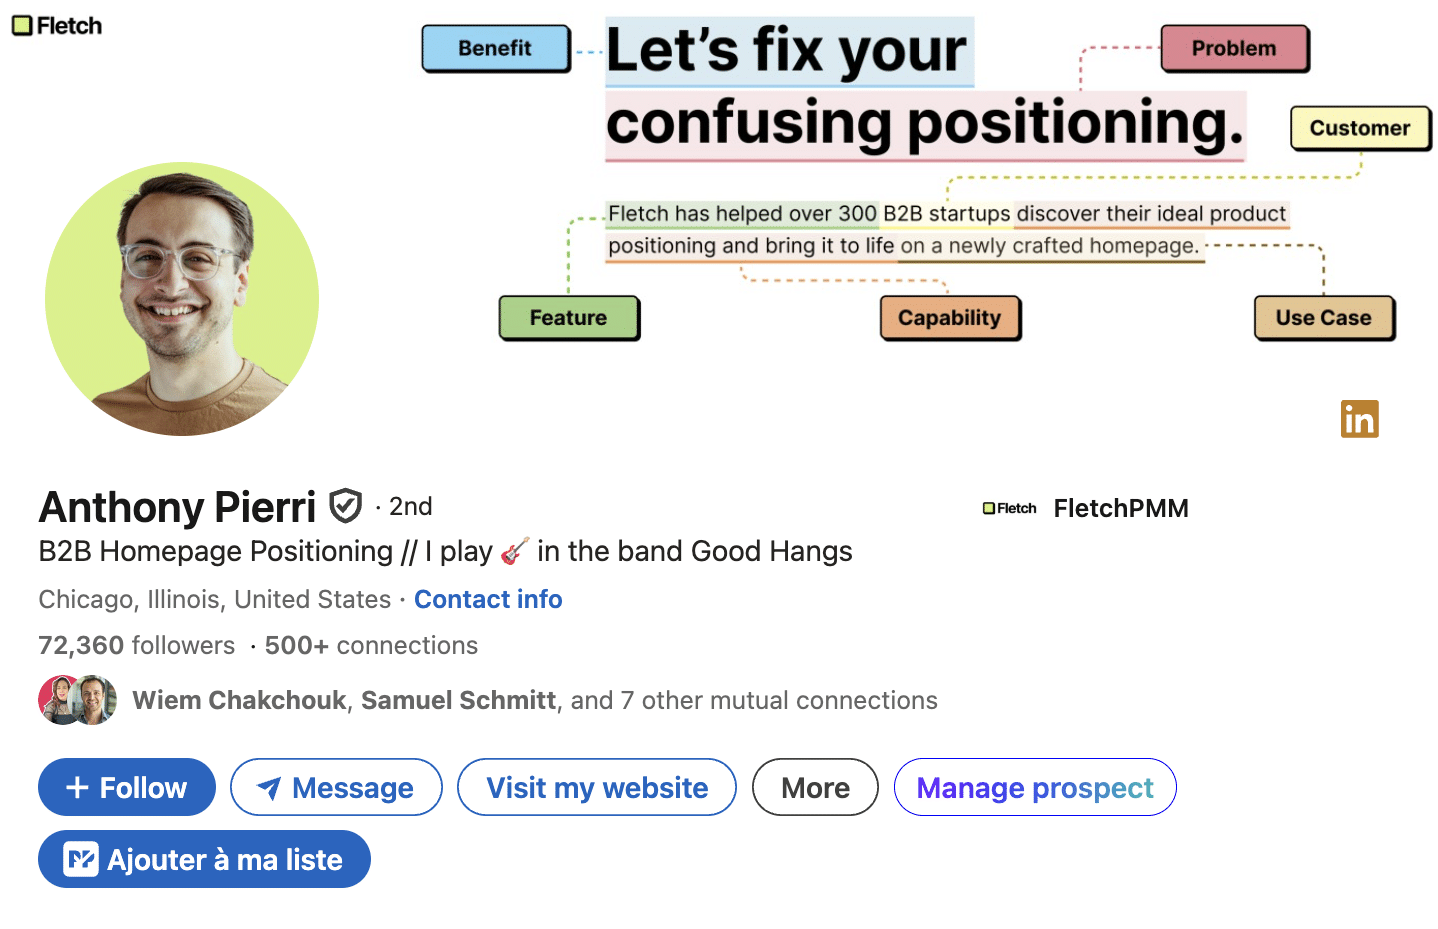Open the More options menu
1438x929 pixels.
(x=814, y=787)
